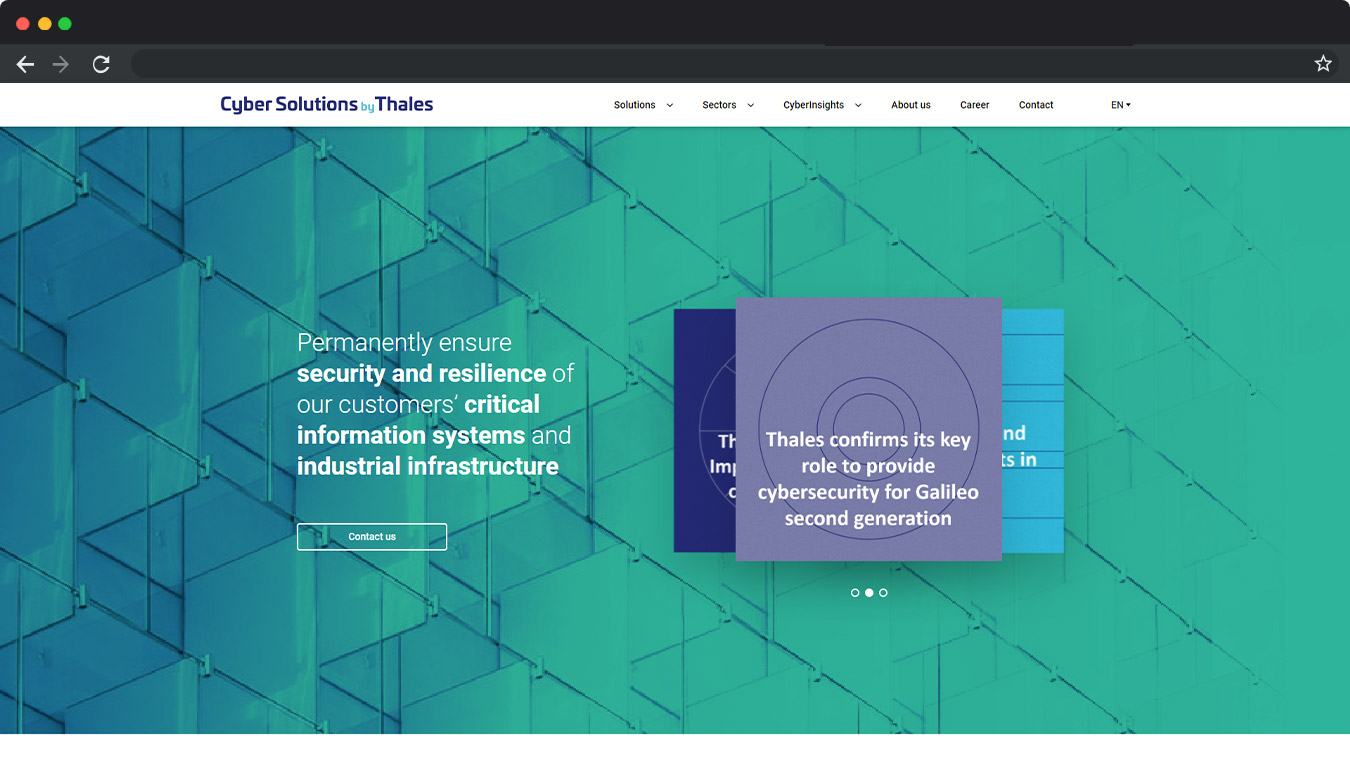Open the Sectors menu
Image resolution: width=1350 pixels, height=761 pixels.
tap(719, 105)
